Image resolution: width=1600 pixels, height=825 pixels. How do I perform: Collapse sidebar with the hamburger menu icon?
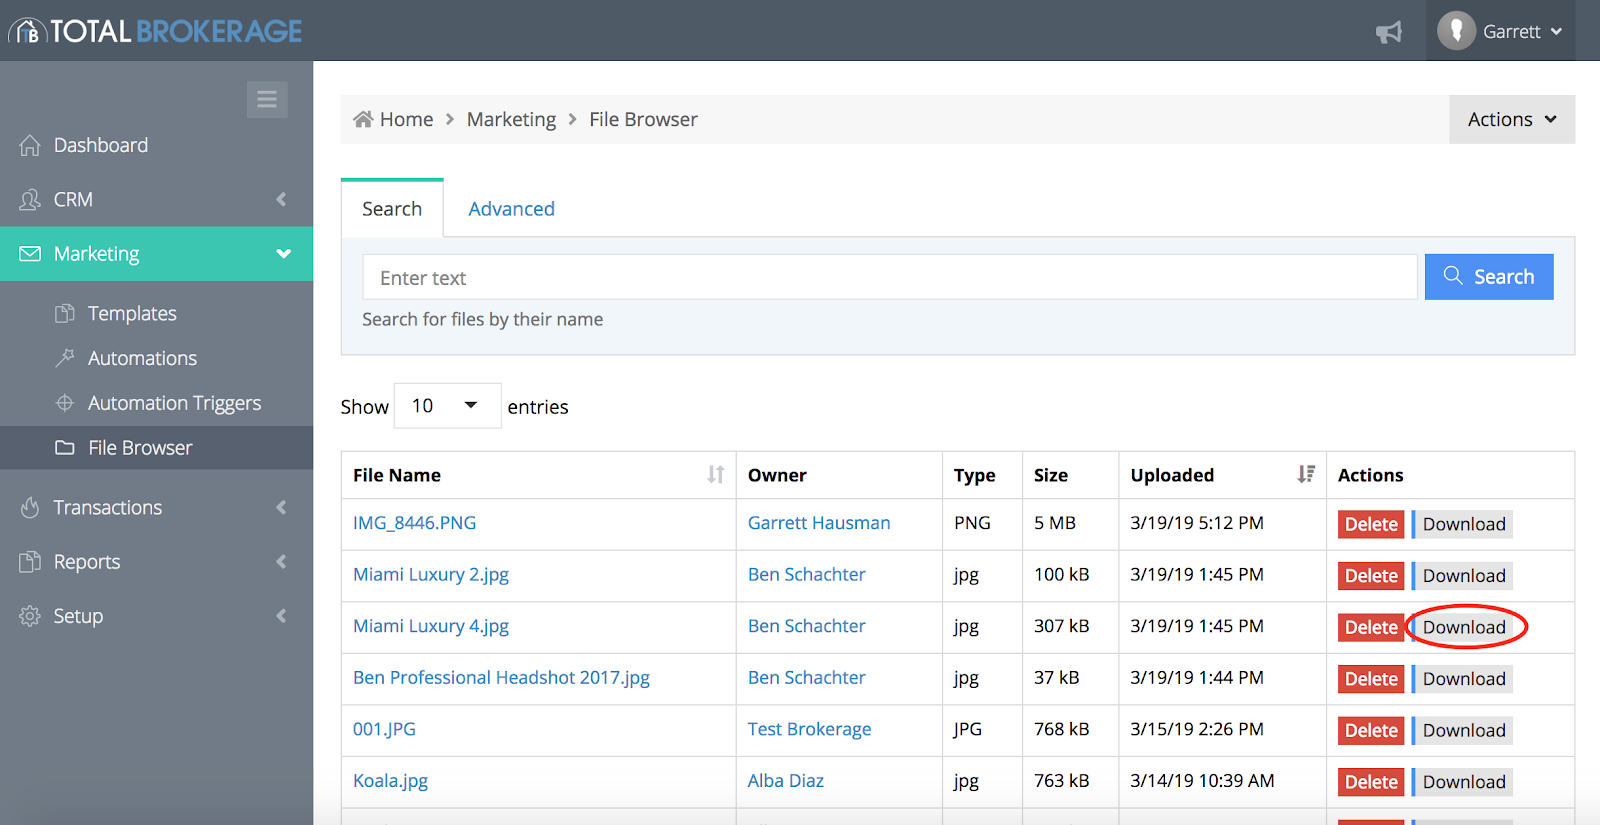pyautogui.click(x=267, y=99)
